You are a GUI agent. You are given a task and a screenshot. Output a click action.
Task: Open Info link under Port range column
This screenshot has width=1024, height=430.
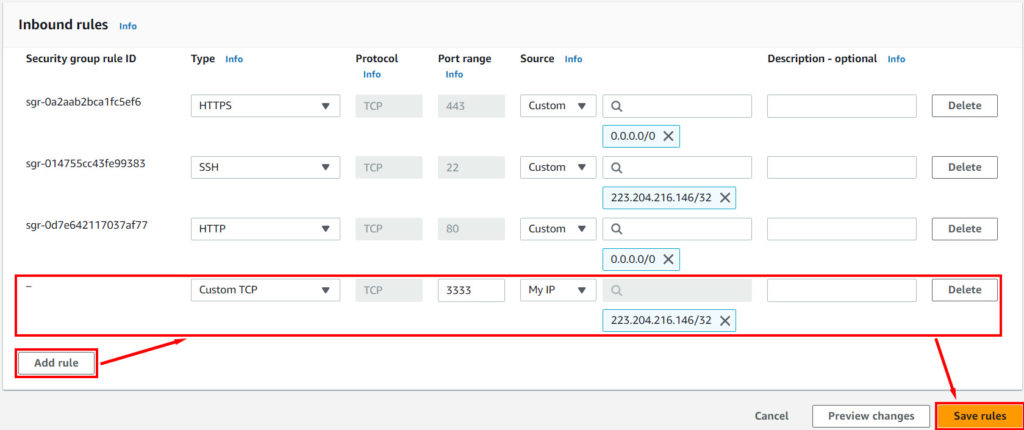454,74
